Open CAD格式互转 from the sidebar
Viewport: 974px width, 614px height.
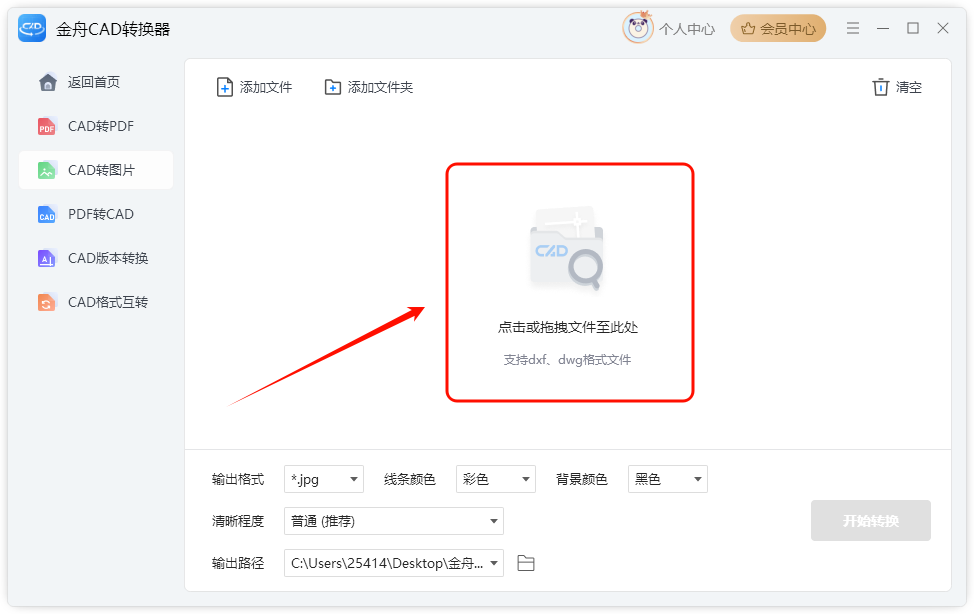(x=96, y=302)
